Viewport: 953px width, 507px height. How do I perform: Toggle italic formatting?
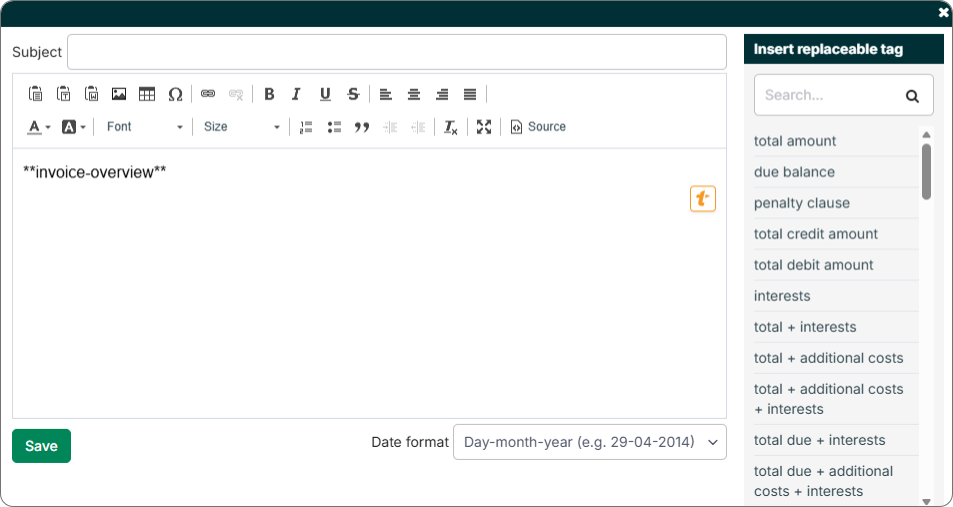296,94
